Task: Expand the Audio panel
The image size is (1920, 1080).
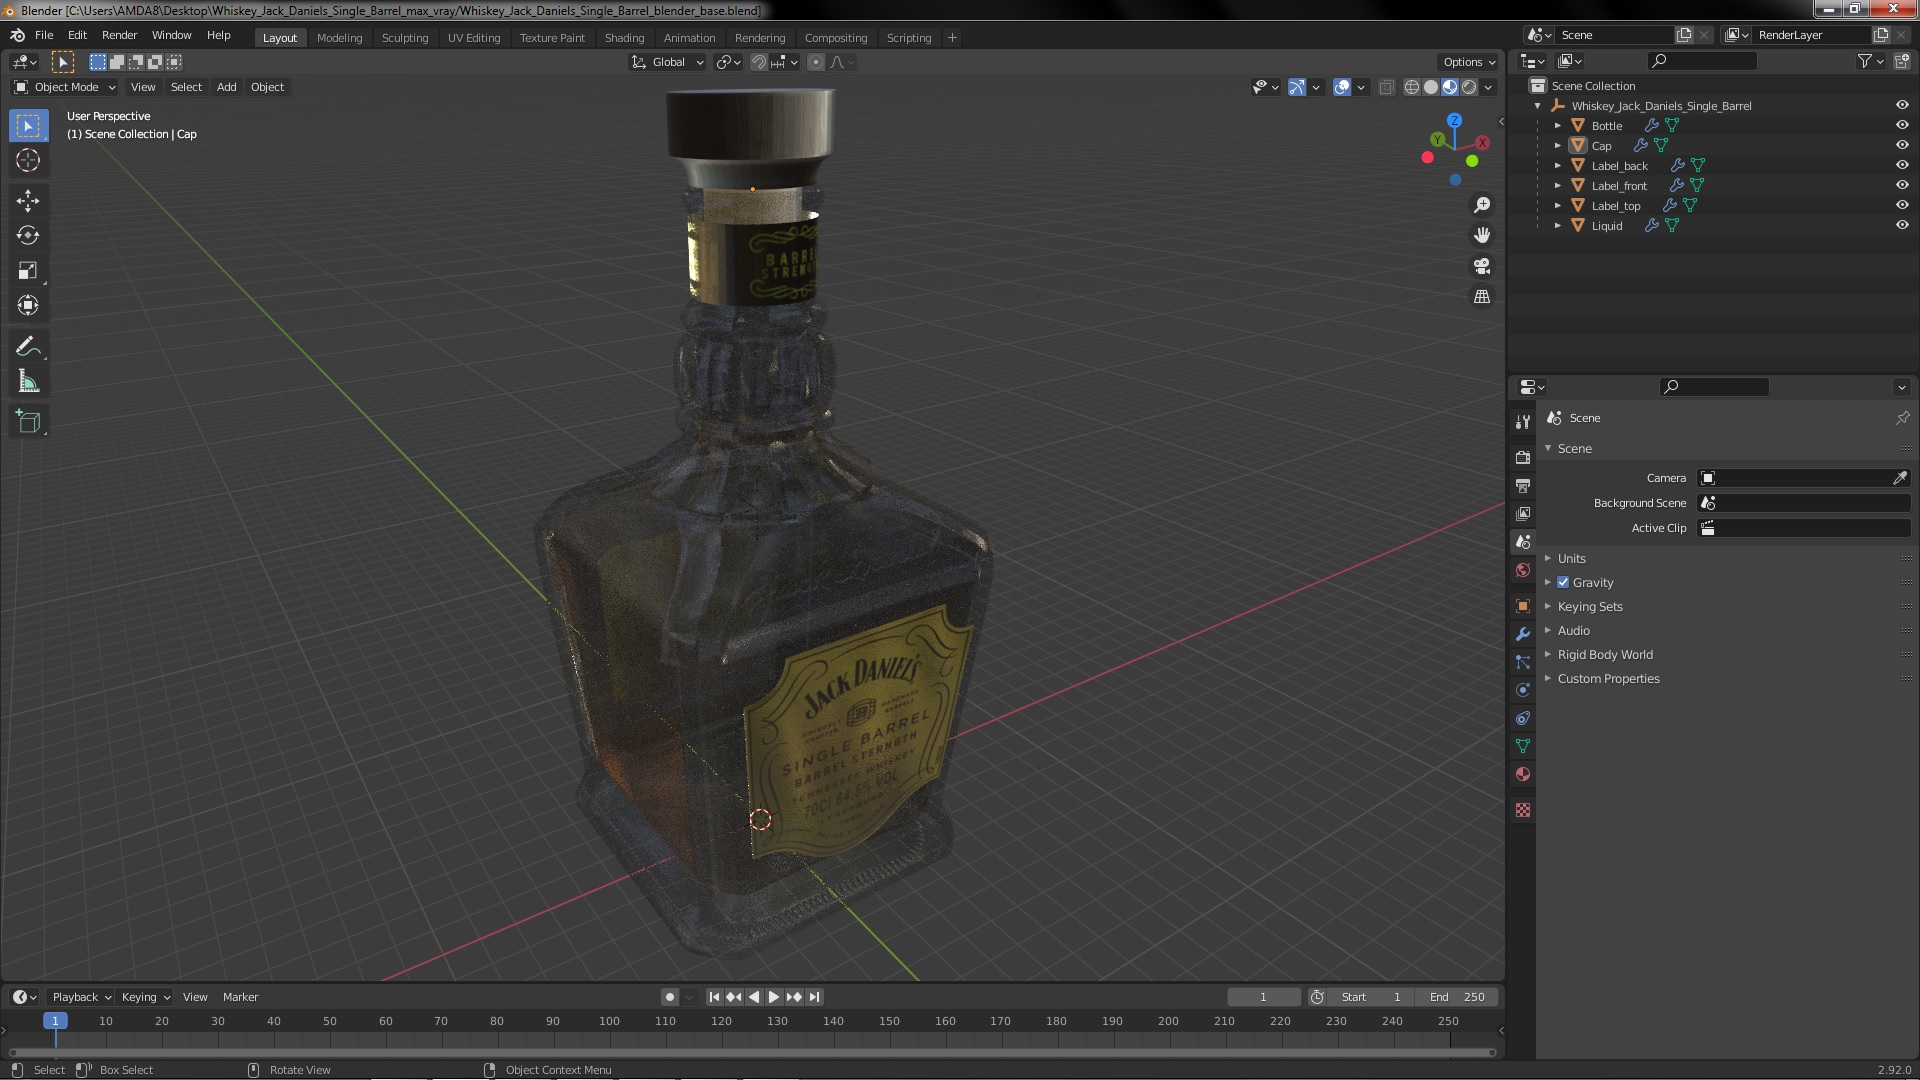Action: pos(1573,630)
